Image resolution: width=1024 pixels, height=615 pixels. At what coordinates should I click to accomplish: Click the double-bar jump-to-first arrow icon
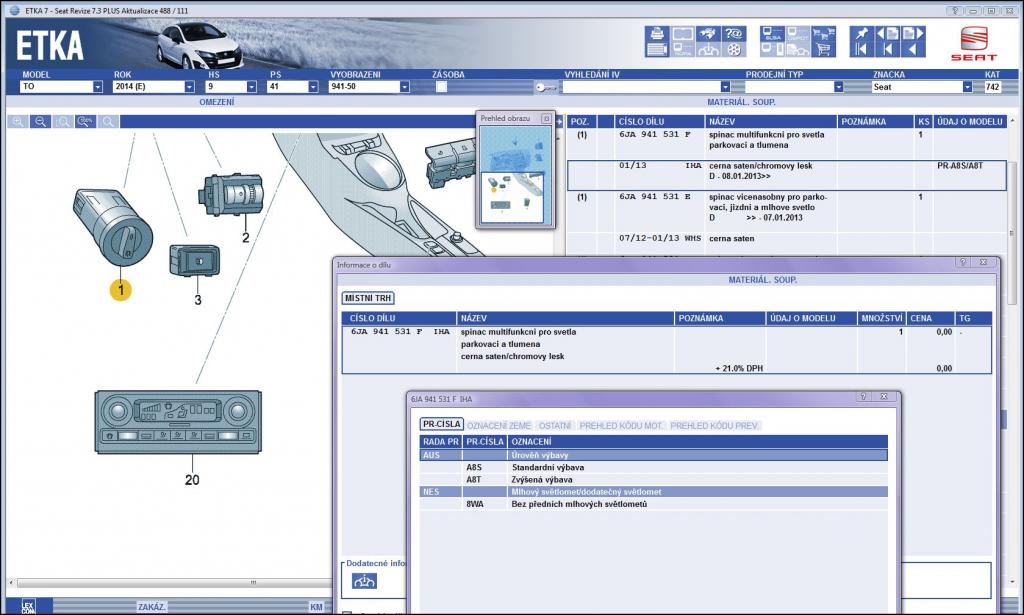point(861,49)
